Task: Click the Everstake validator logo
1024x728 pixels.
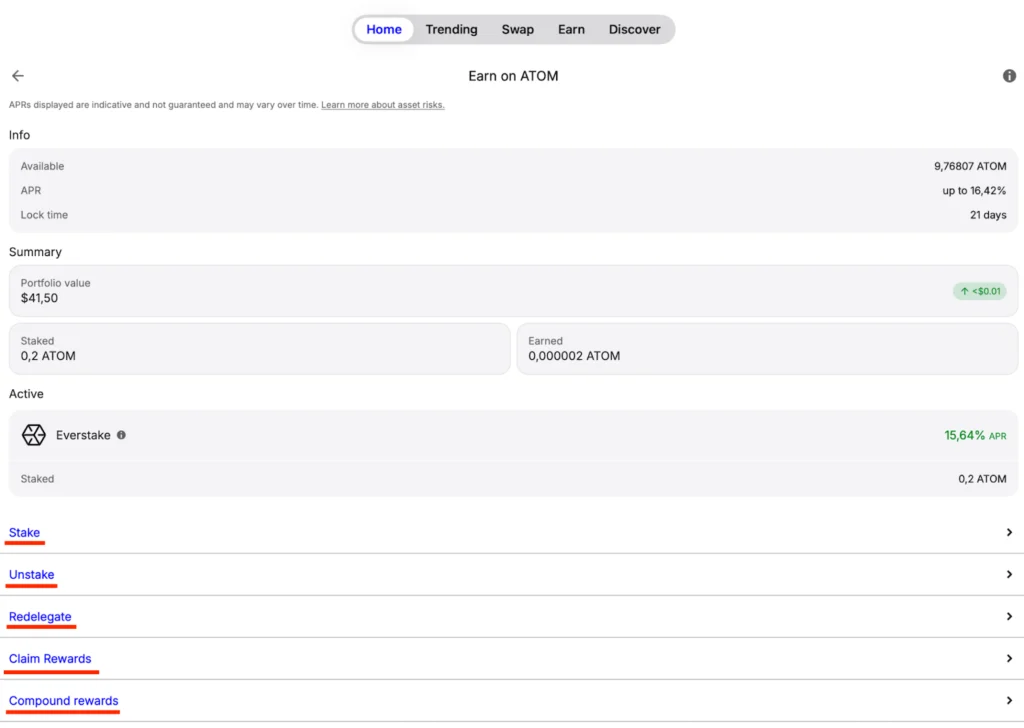Action: (34, 435)
